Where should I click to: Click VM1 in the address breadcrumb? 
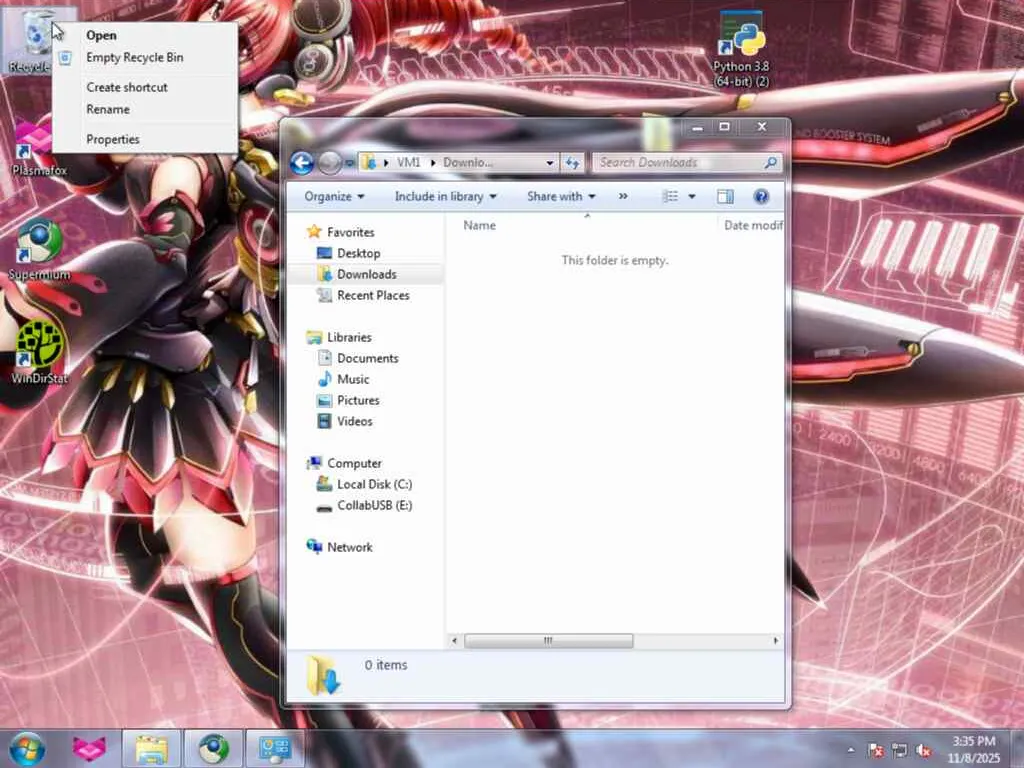point(409,163)
